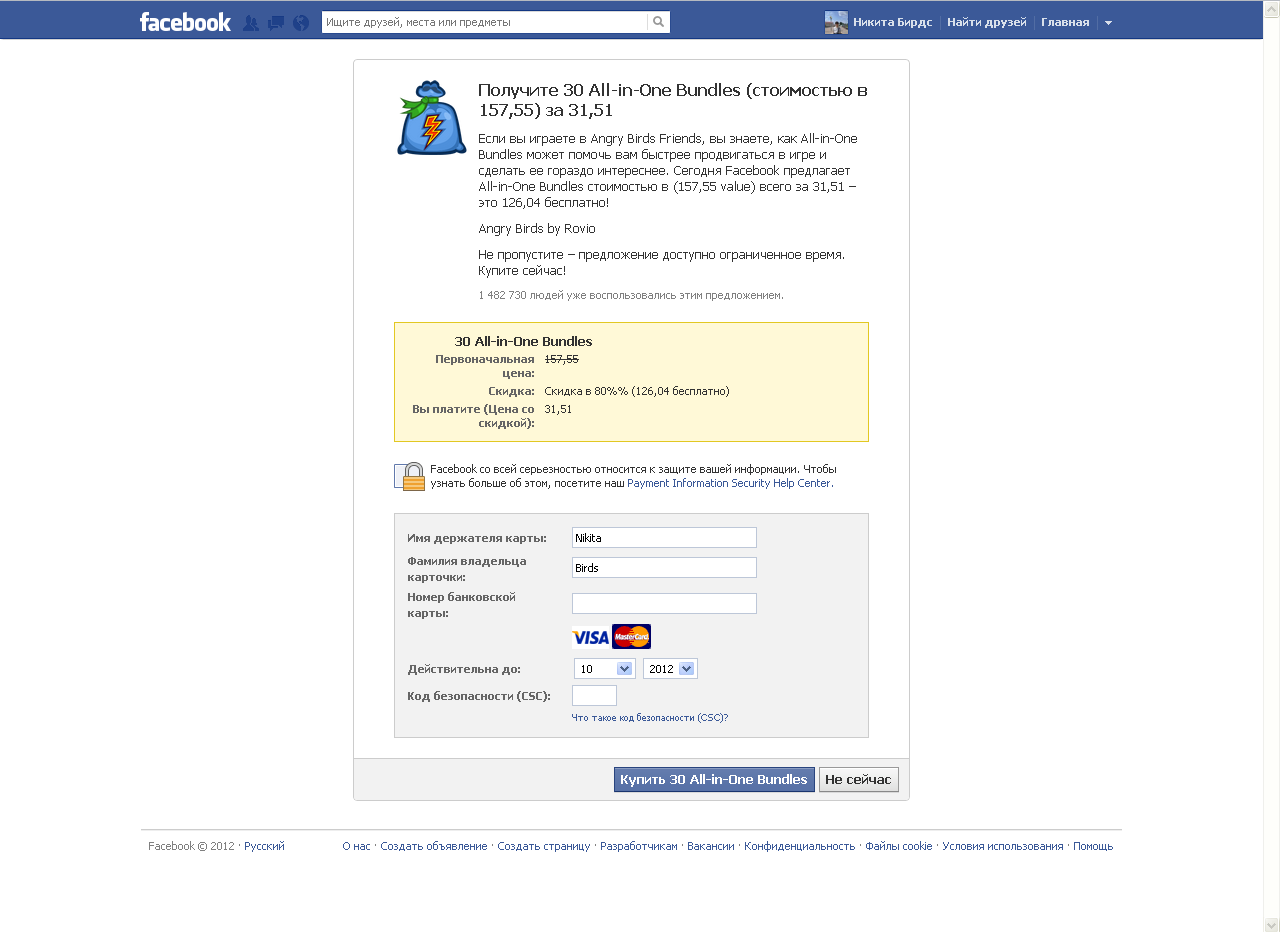Click footer language link Русский
Viewport: 1280px width, 932px height.
point(264,846)
